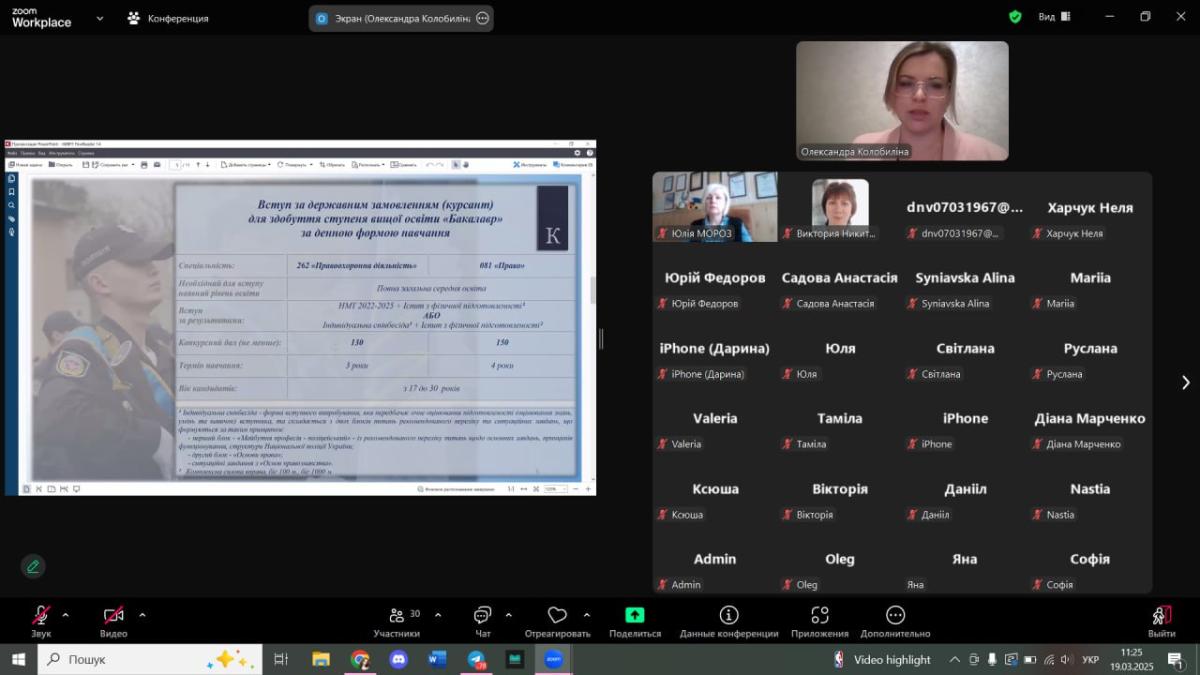
Task: Open the Вид view layout menu
Action: click(1054, 17)
